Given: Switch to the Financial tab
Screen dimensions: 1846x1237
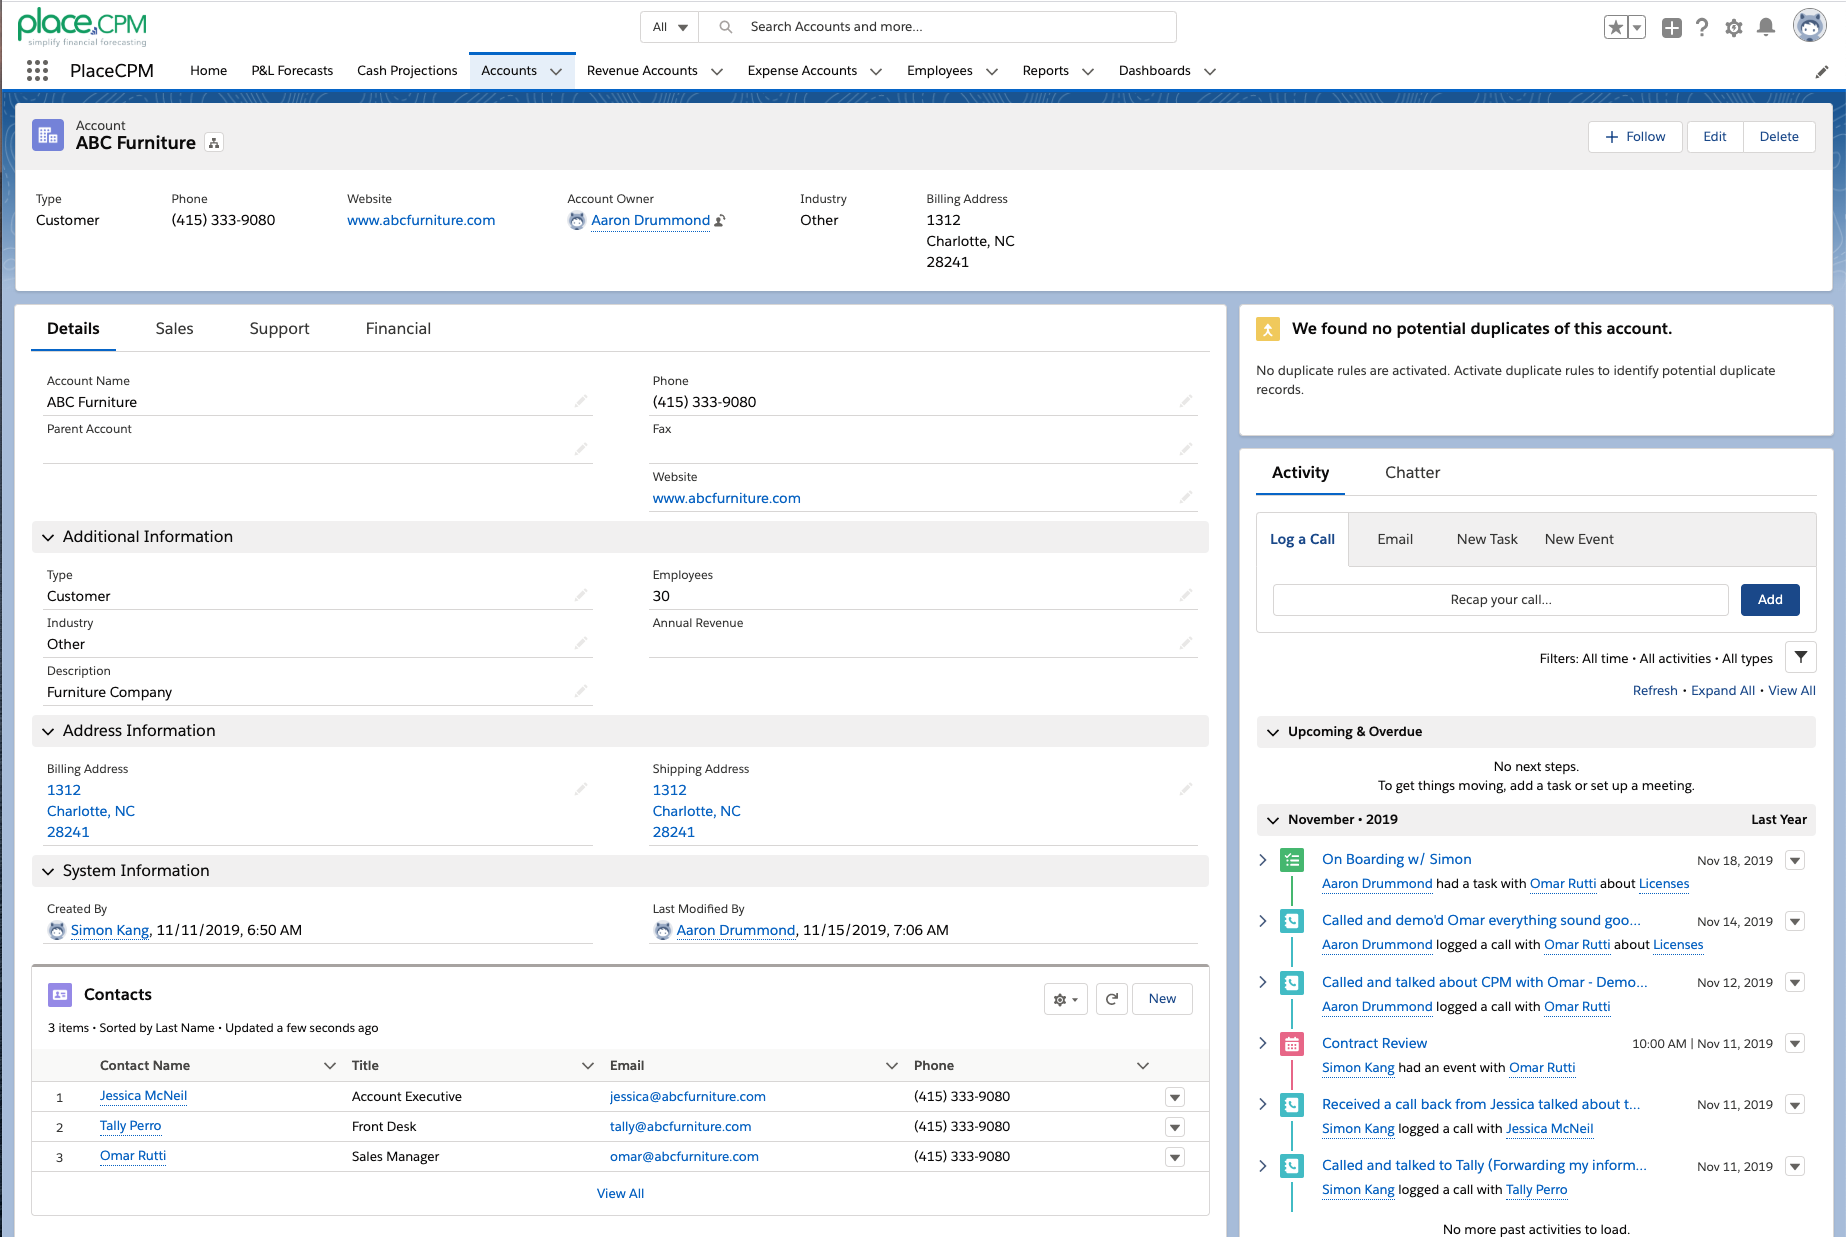Looking at the screenshot, I should pyautogui.click(x=398, y=329).
